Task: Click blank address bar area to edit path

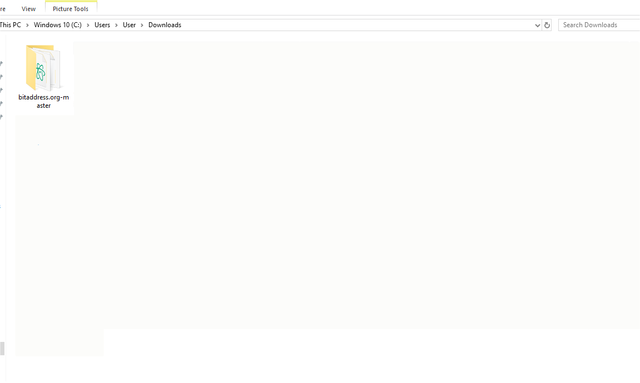Action: pyautogui.click(x=355, y=25)
